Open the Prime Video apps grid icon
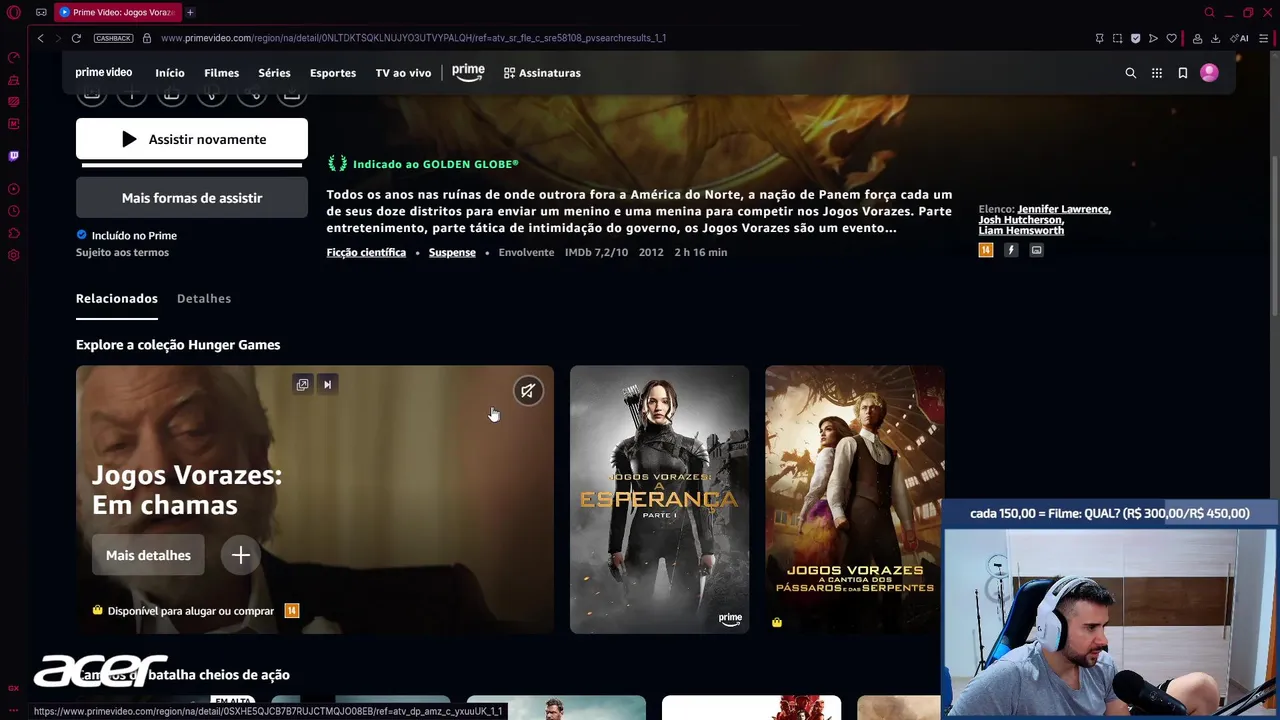The width and height of the screenshot is (1280, 720). [1157, 73]
